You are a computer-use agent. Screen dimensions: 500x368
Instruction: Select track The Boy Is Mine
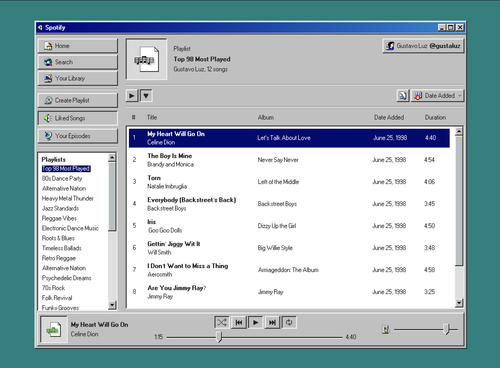(289, 160)
